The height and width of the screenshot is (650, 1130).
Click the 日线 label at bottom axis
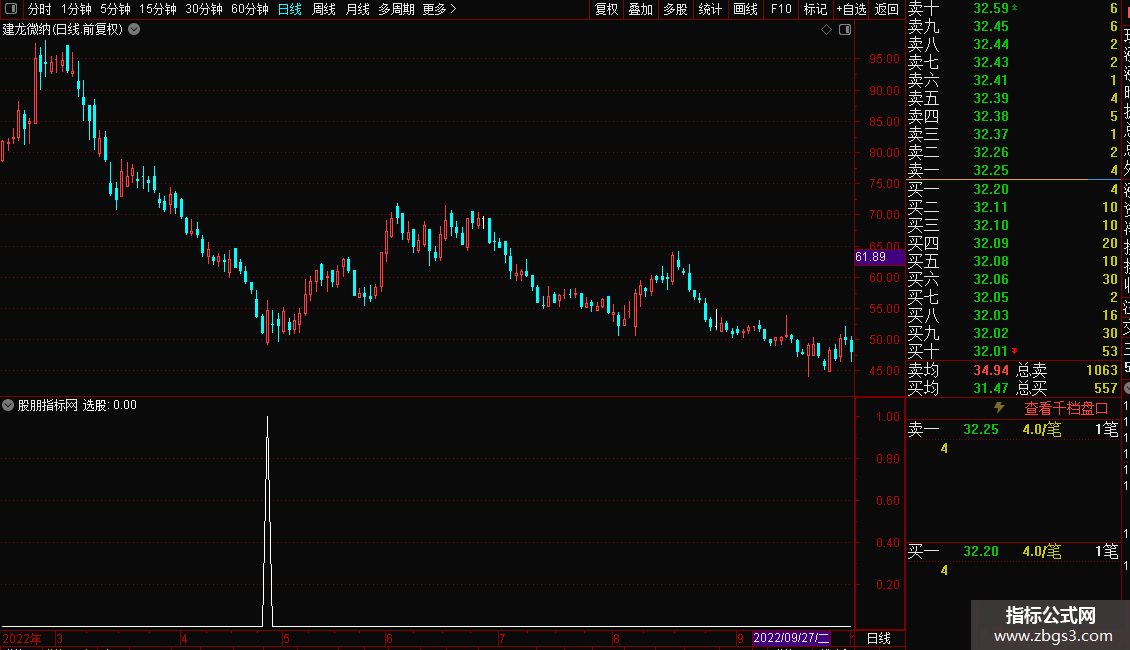(878, 638)
